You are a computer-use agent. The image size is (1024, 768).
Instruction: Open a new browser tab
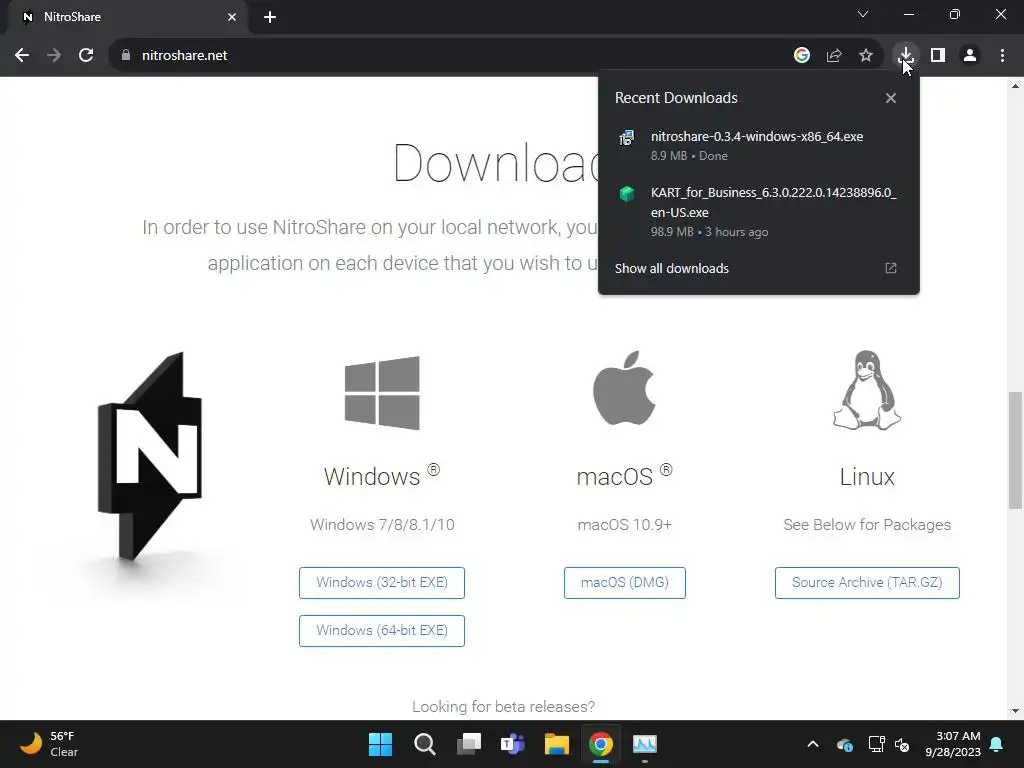click(270, 17)
